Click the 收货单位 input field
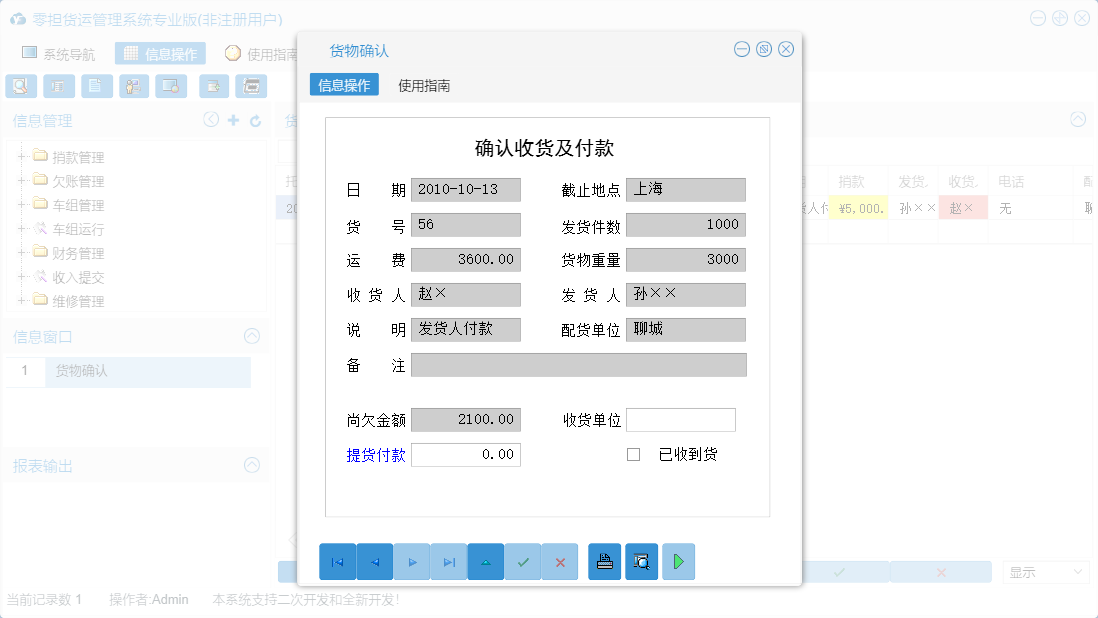This screenshot has height=618, width=1098. click(681, 419)
